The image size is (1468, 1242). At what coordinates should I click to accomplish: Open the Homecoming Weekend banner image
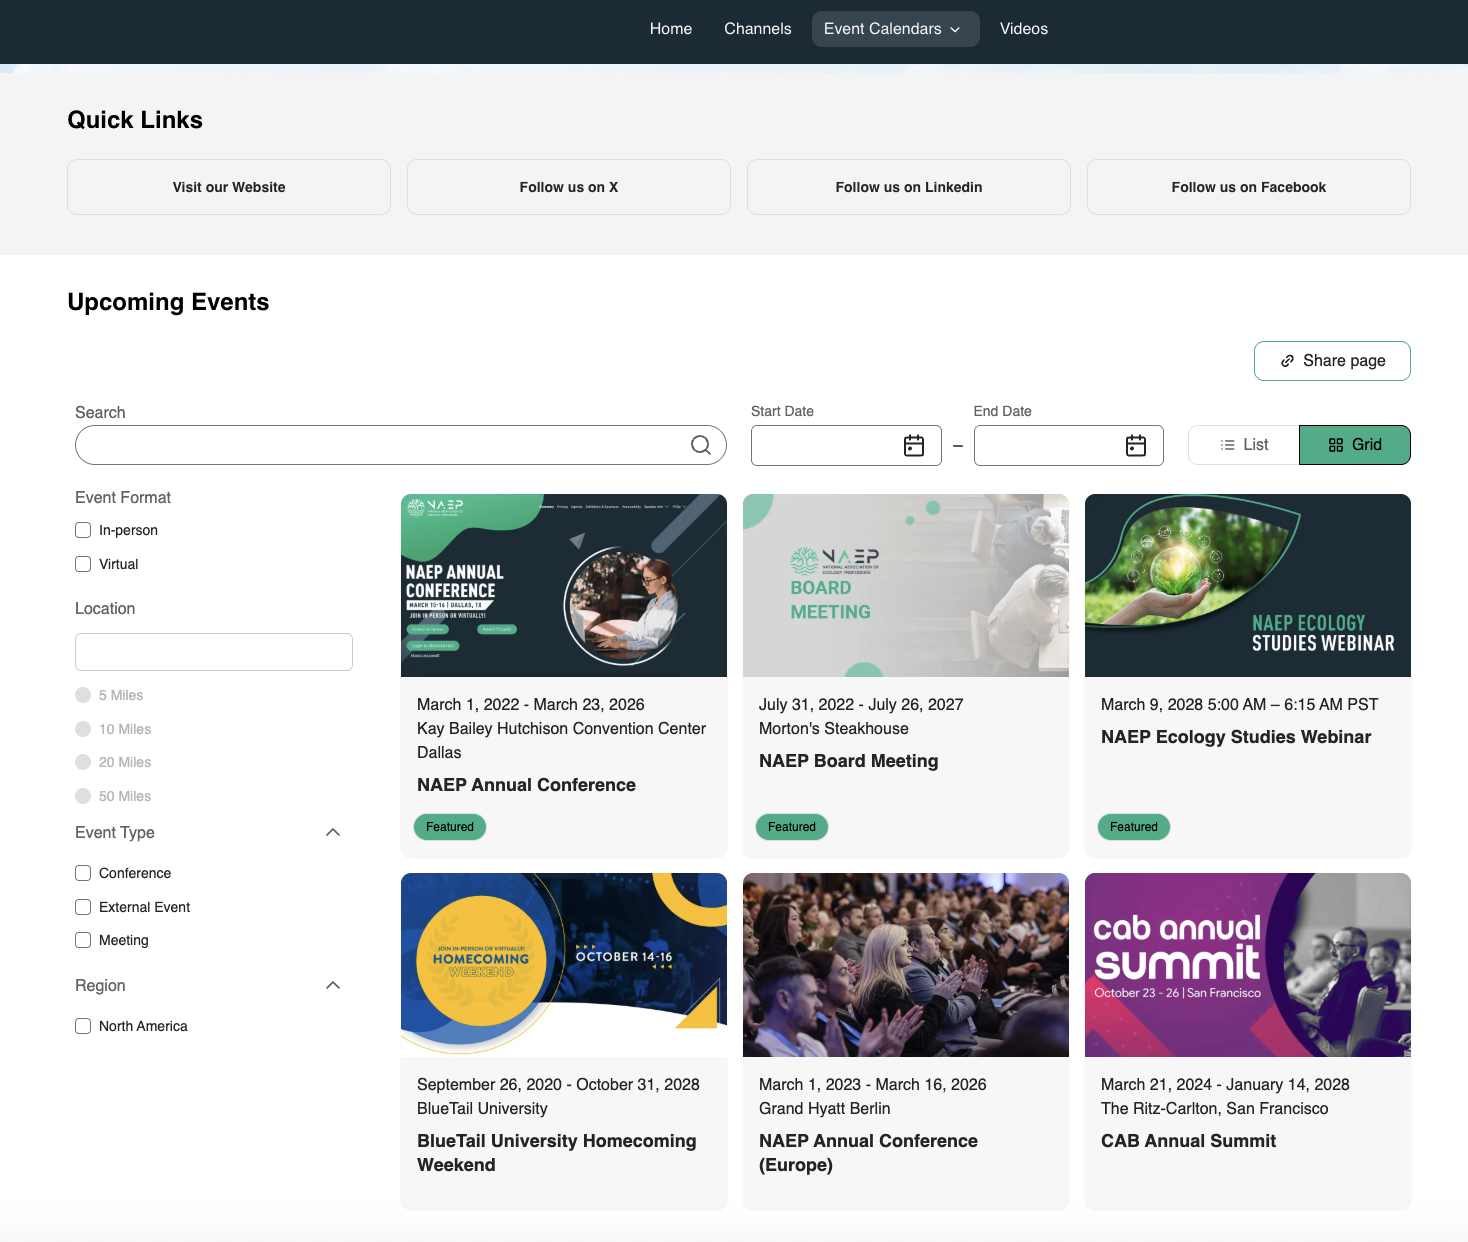(x=564, y=965)
